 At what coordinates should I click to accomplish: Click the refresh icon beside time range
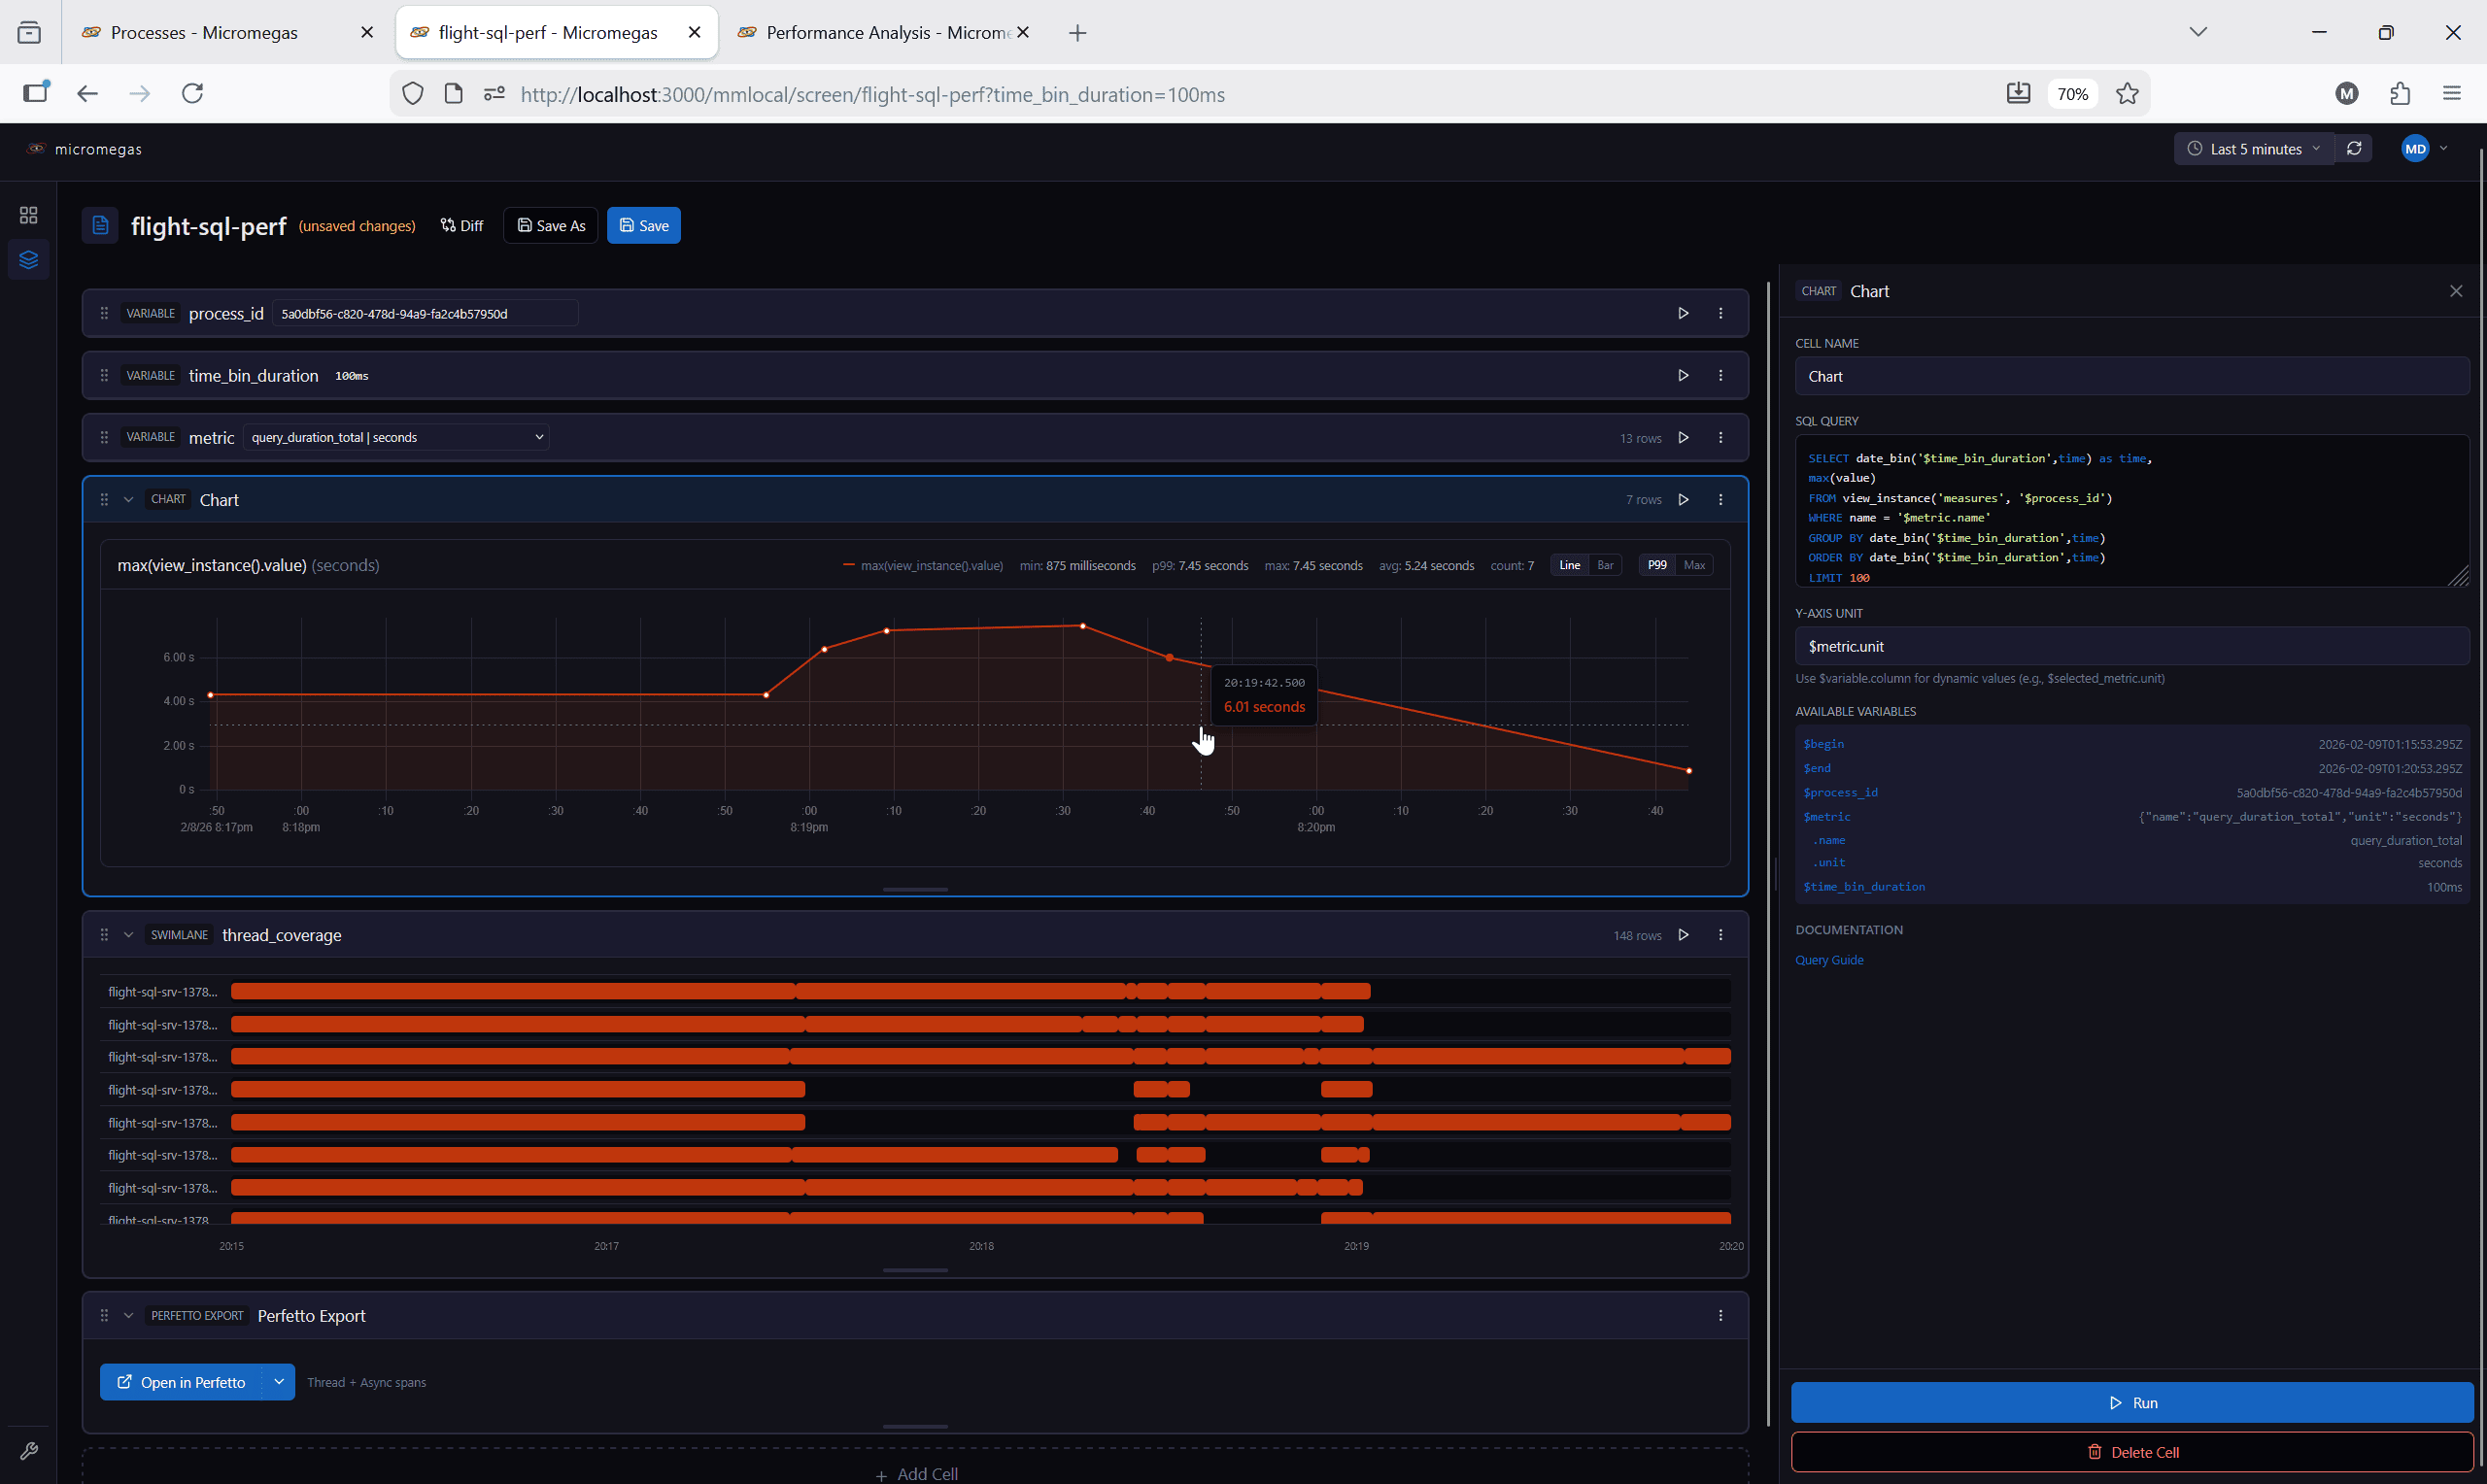[2354, 148]
